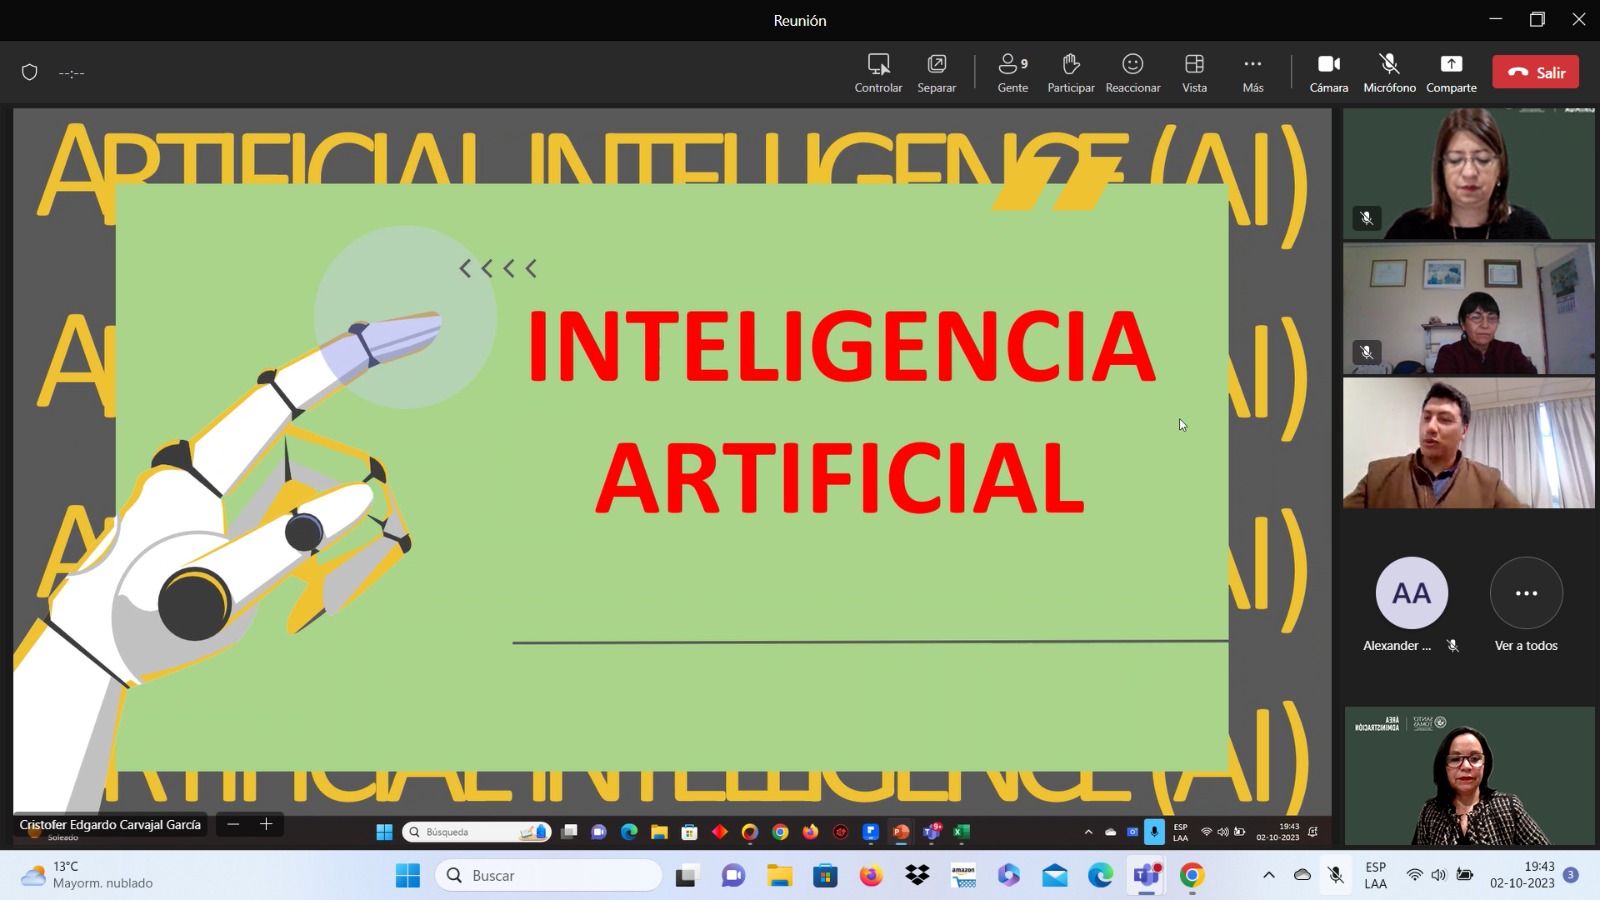This screenshot has width=1600, height=900.
Task: Open Google Chrome from the taskbar
Action: click(x=1192, y=876)
